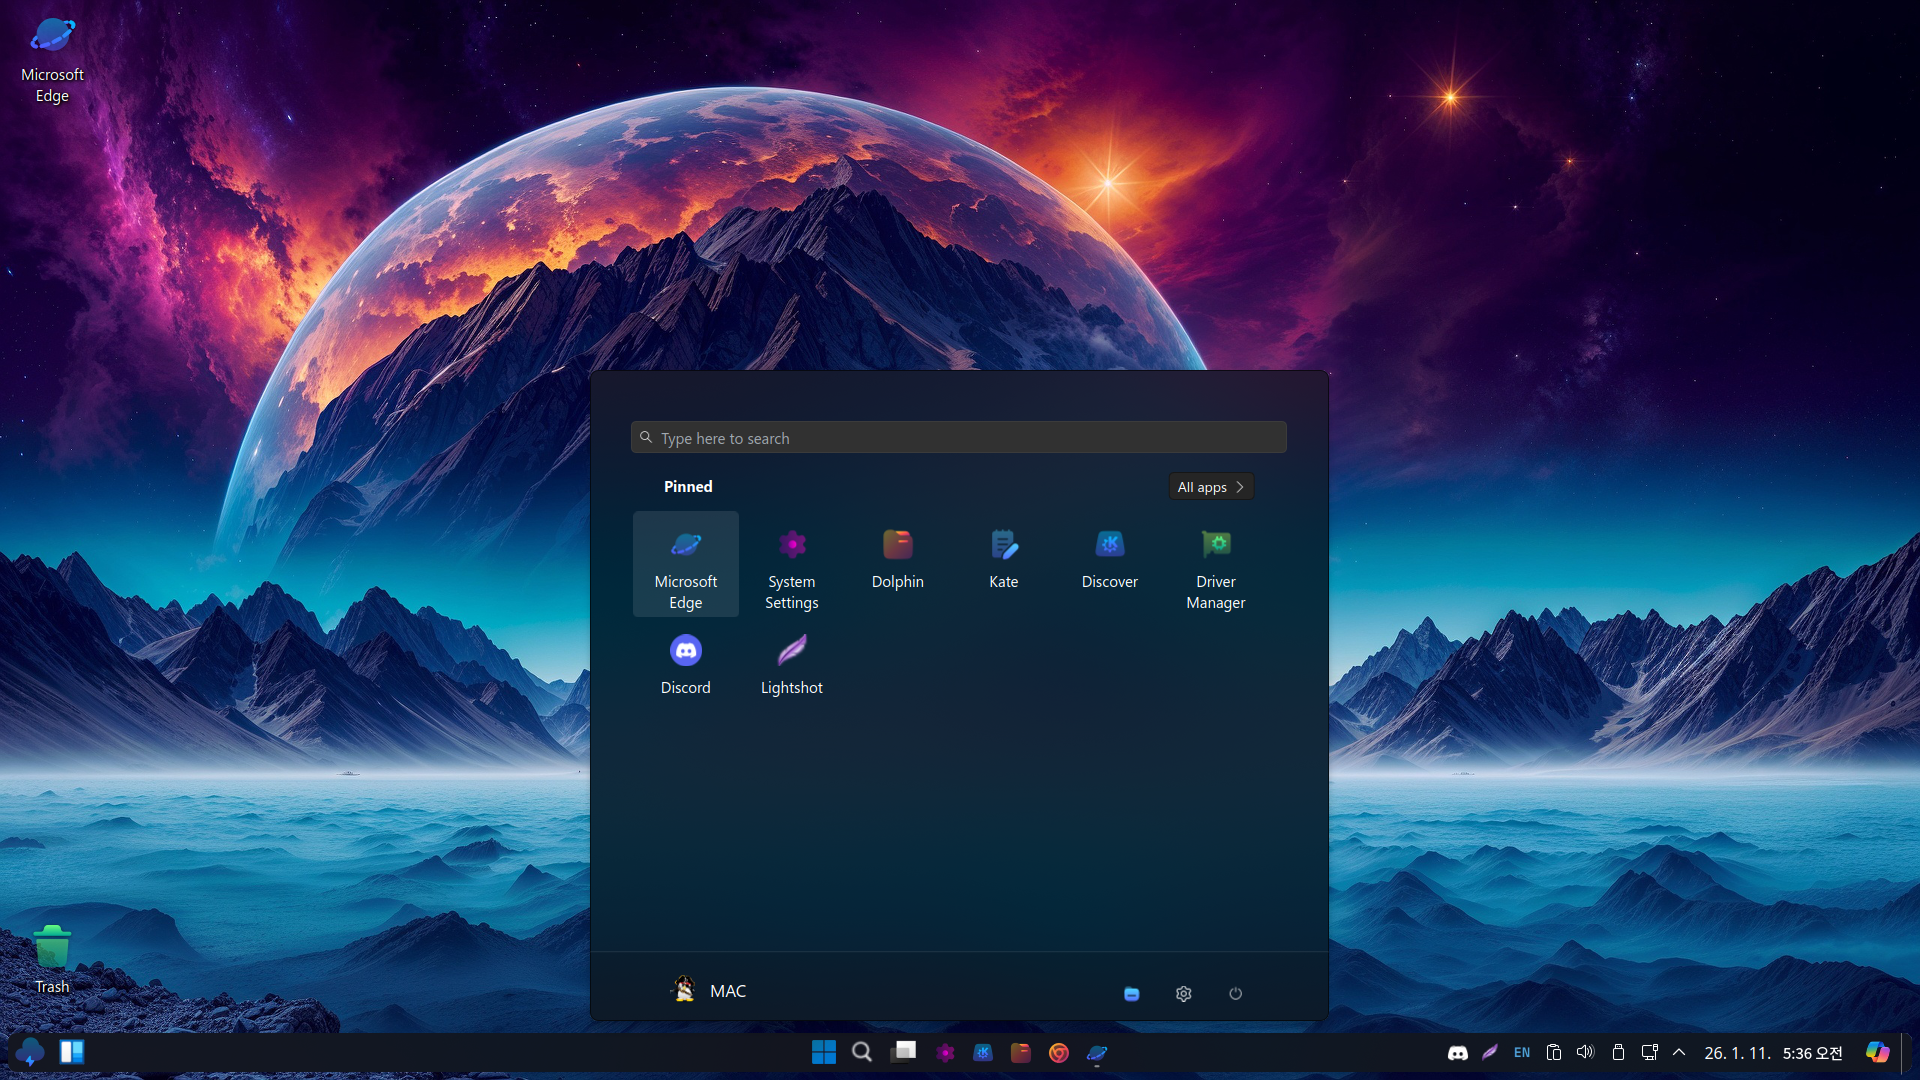The image size is (1920, 1080).
Task: Show hidden system tray icons chevron
Action: tap(1679, 1052)
